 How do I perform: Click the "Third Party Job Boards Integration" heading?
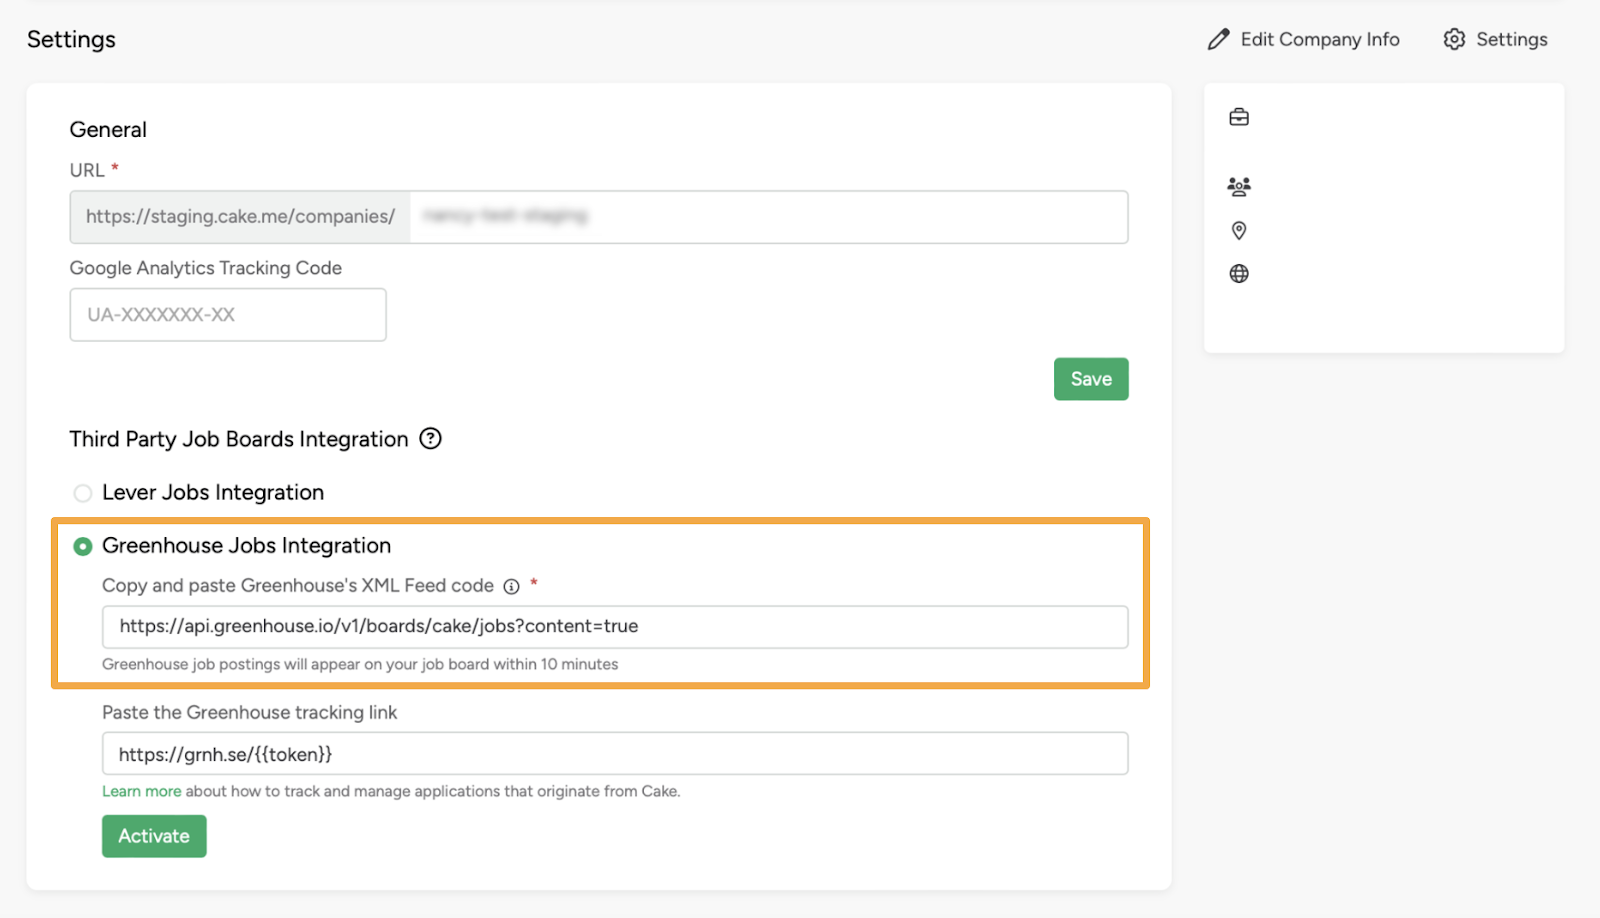click(x=239, y=439)
